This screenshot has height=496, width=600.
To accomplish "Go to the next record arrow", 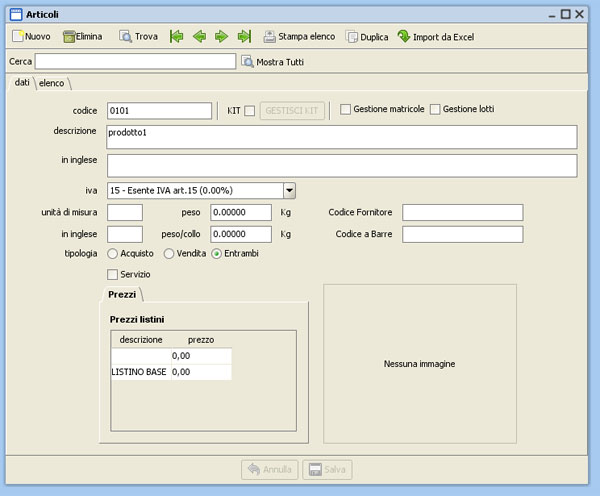I will tap(221, 36).
